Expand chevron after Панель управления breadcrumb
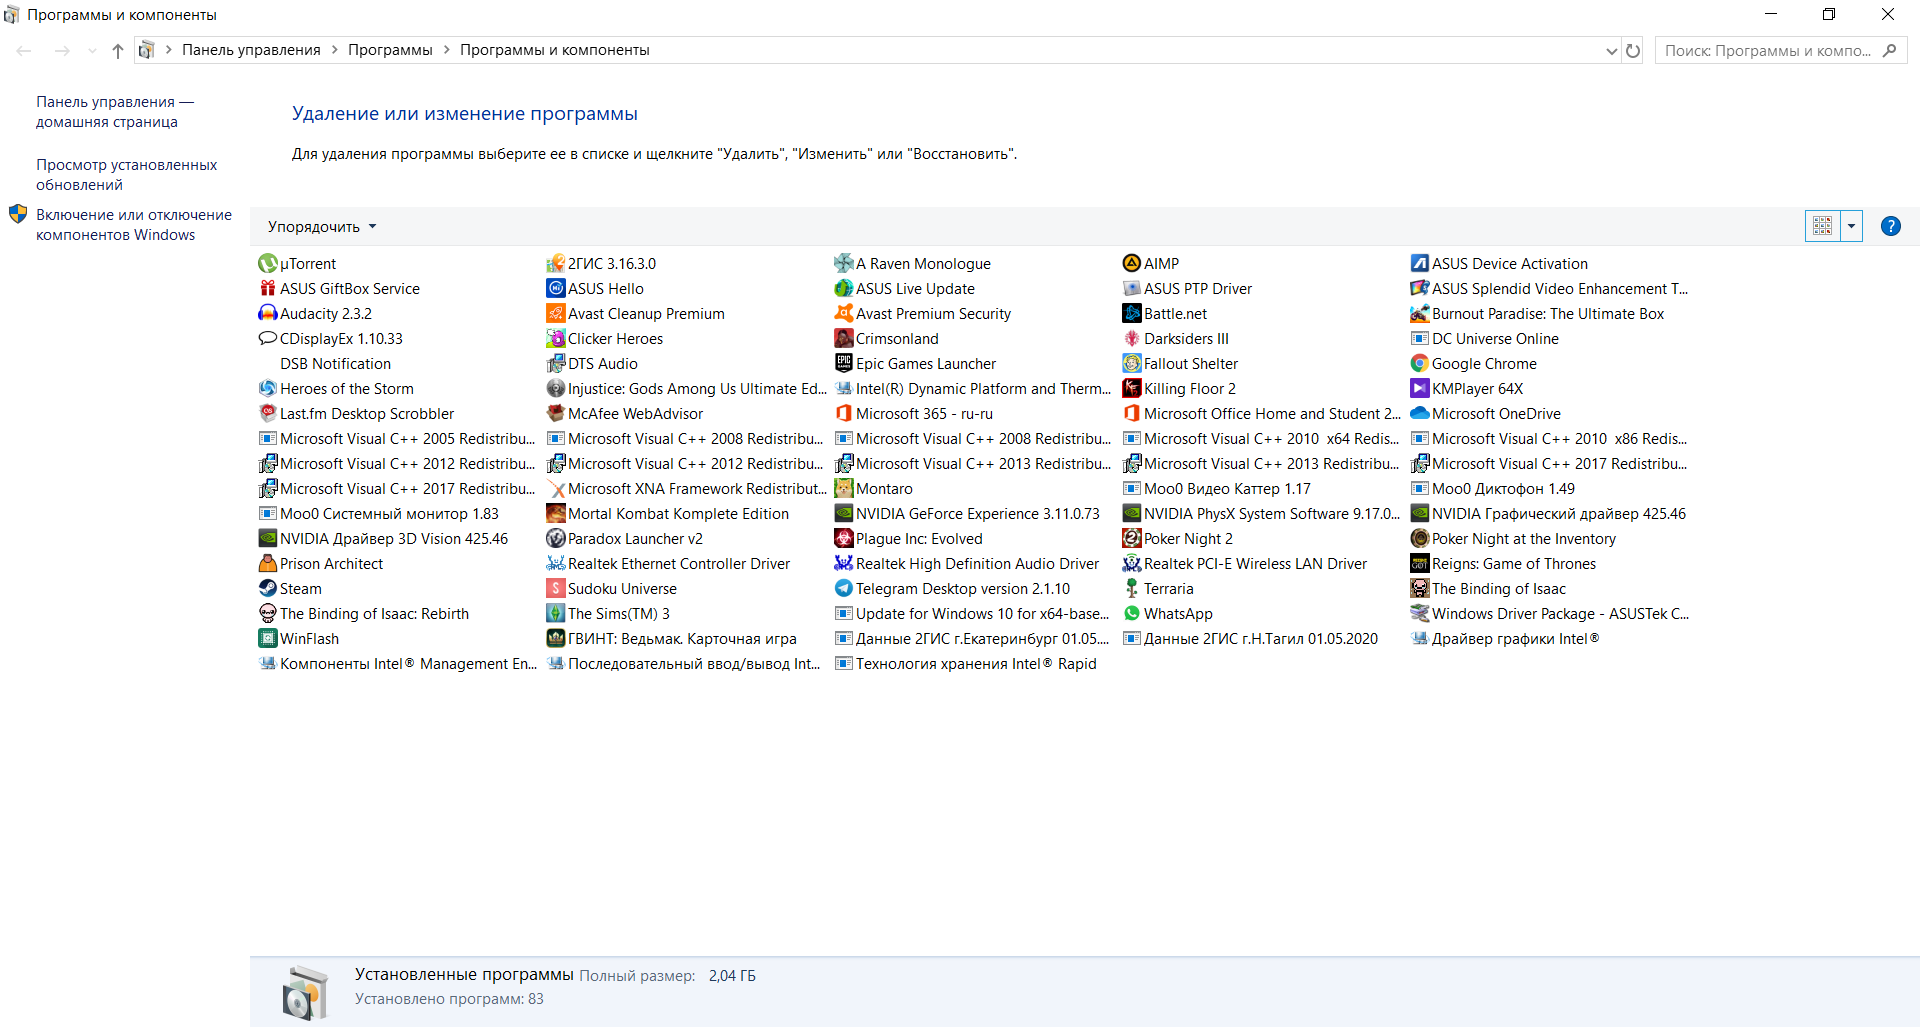The image size is (1920, 1027). [334, 50]
